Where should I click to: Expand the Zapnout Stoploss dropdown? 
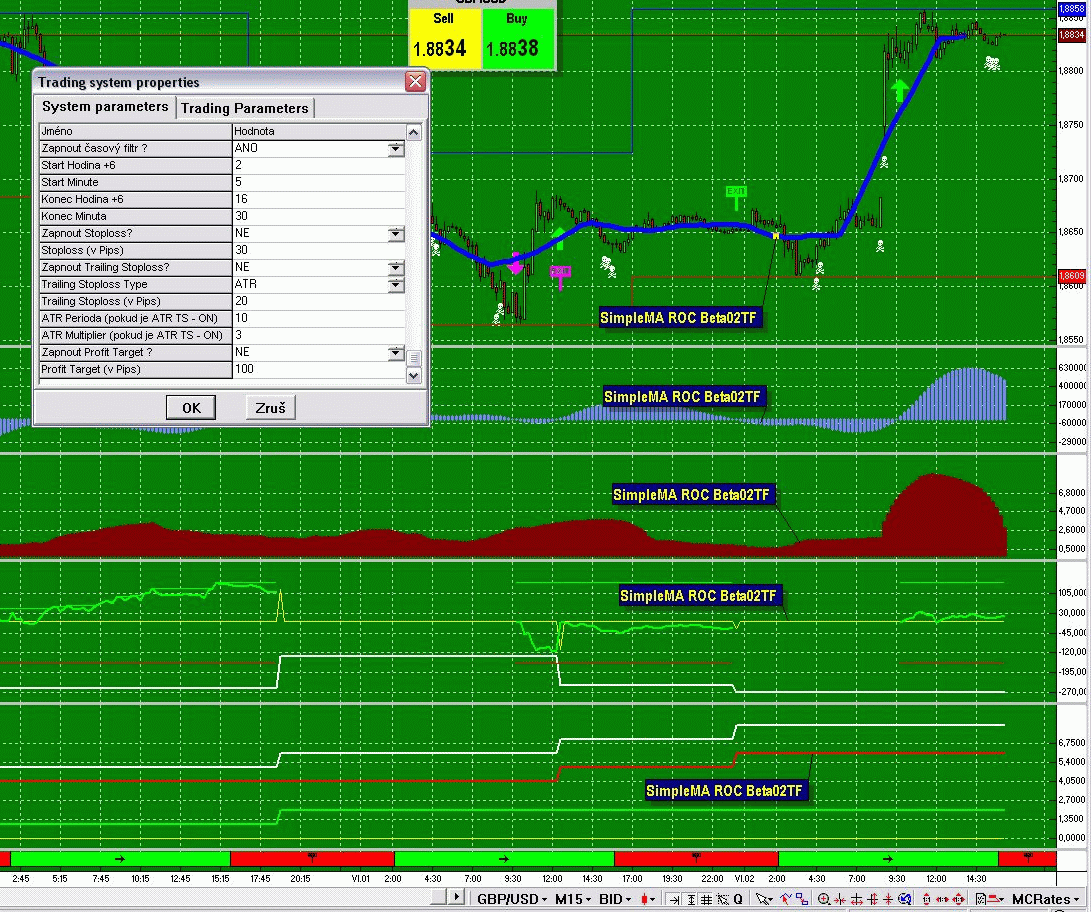tap(395, 233)
